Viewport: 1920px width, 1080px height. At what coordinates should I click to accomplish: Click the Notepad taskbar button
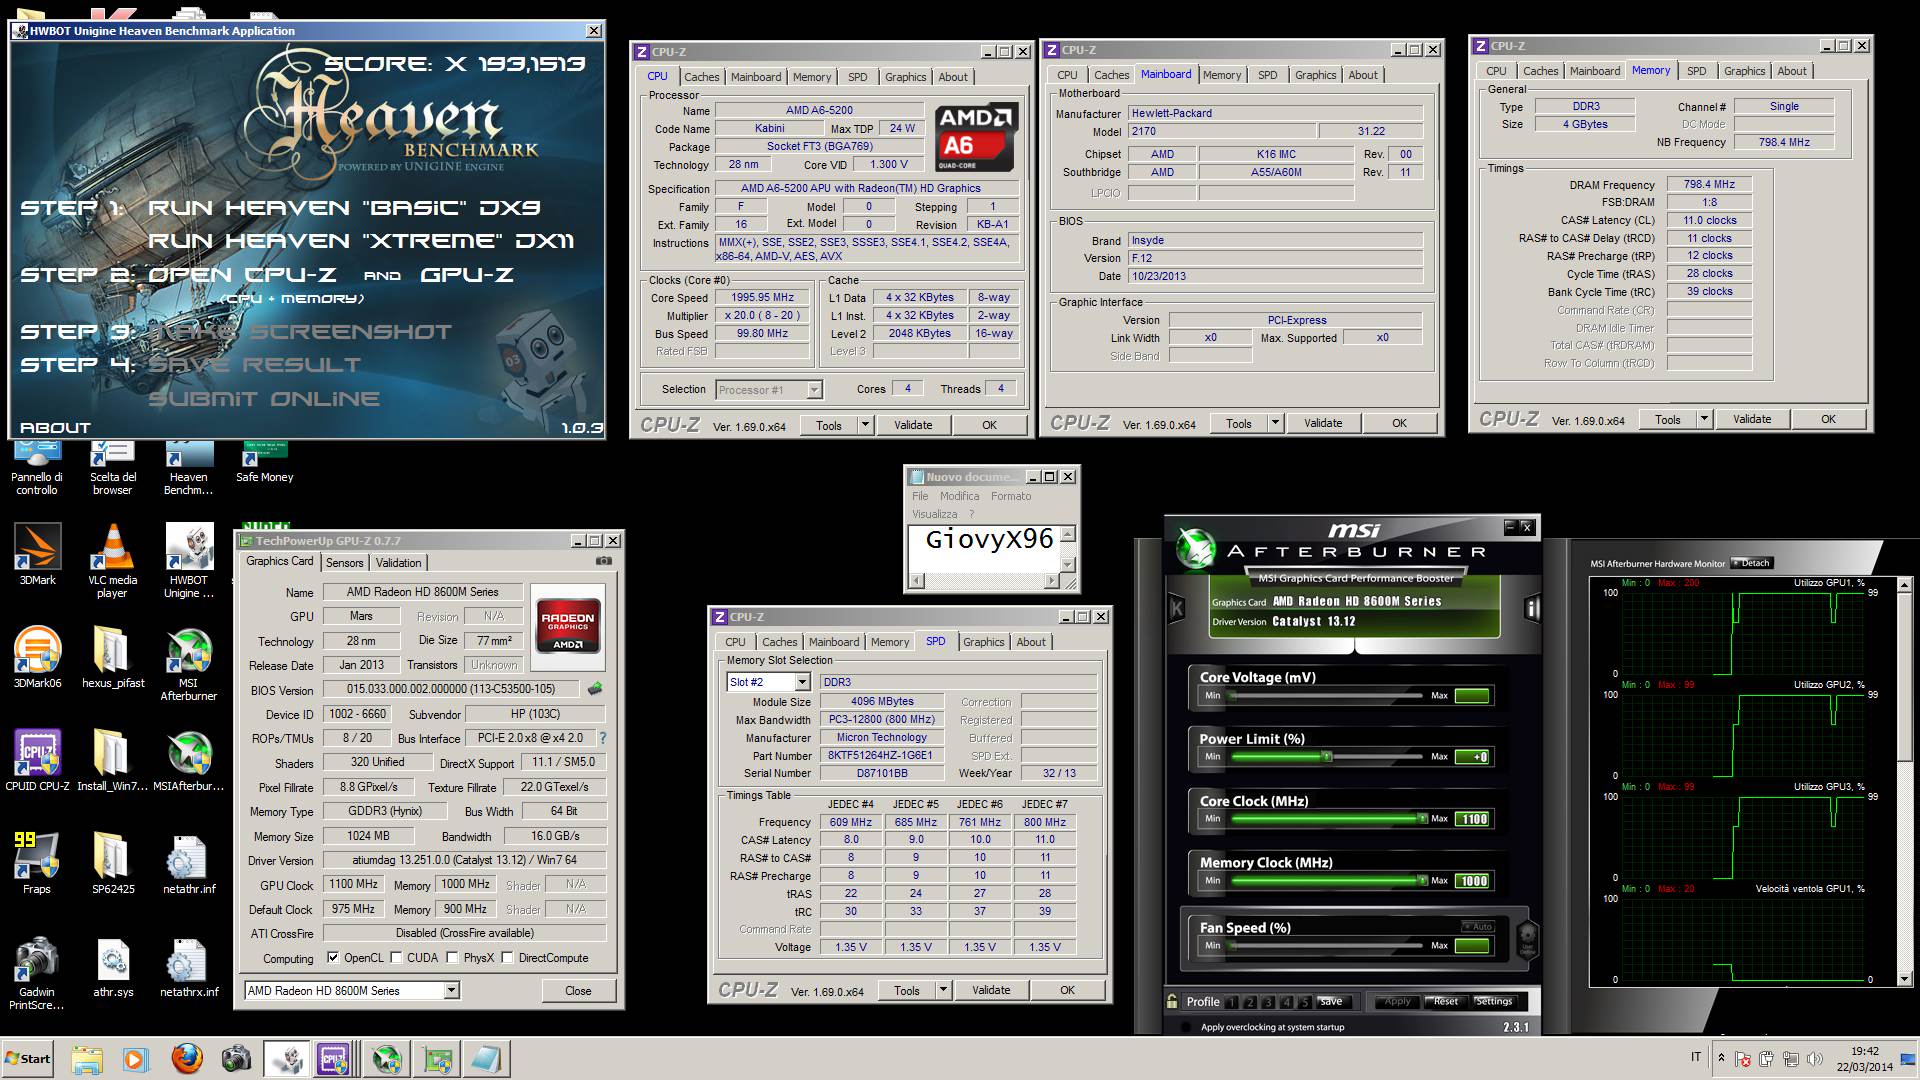(487, 1059)
